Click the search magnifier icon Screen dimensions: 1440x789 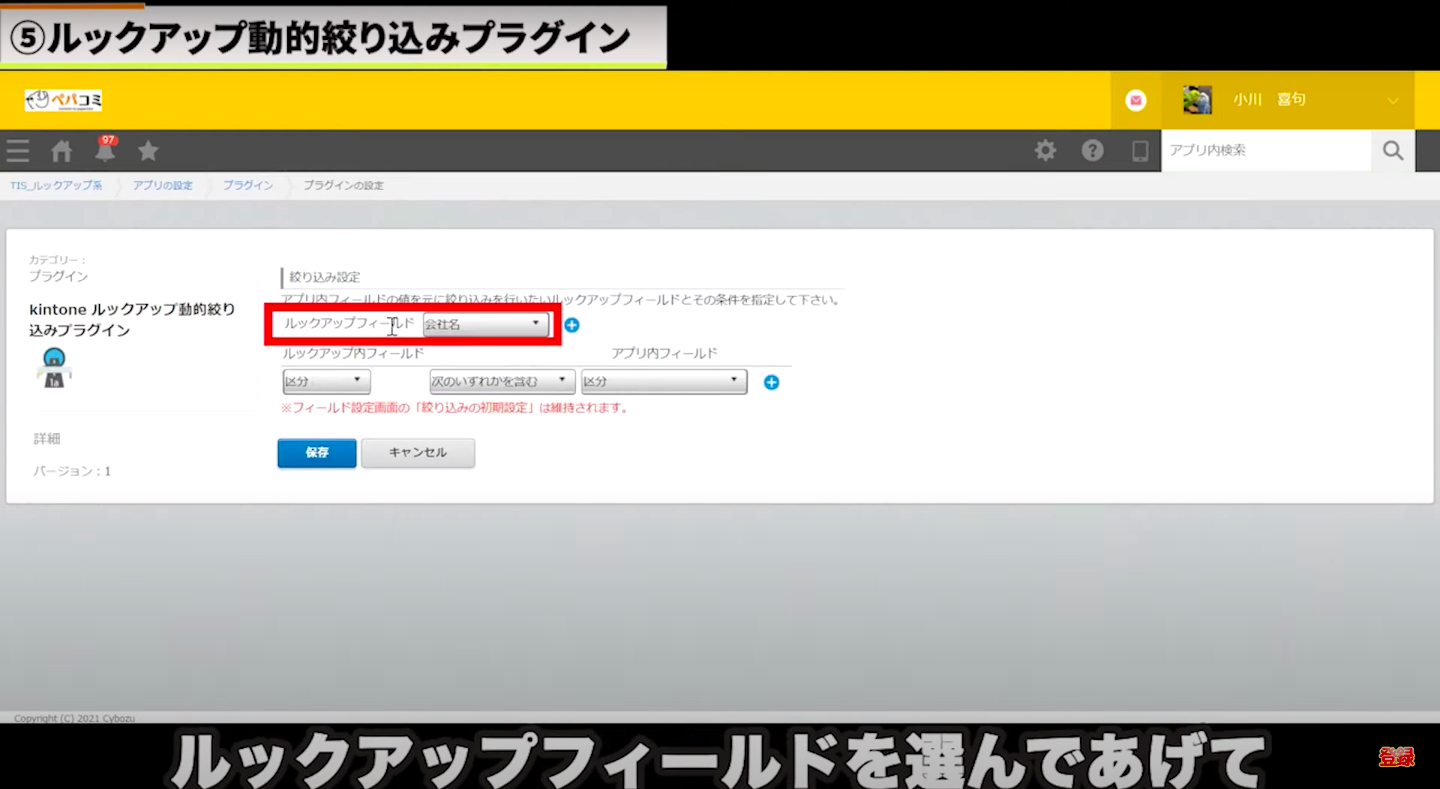(x=1392, y=151)
